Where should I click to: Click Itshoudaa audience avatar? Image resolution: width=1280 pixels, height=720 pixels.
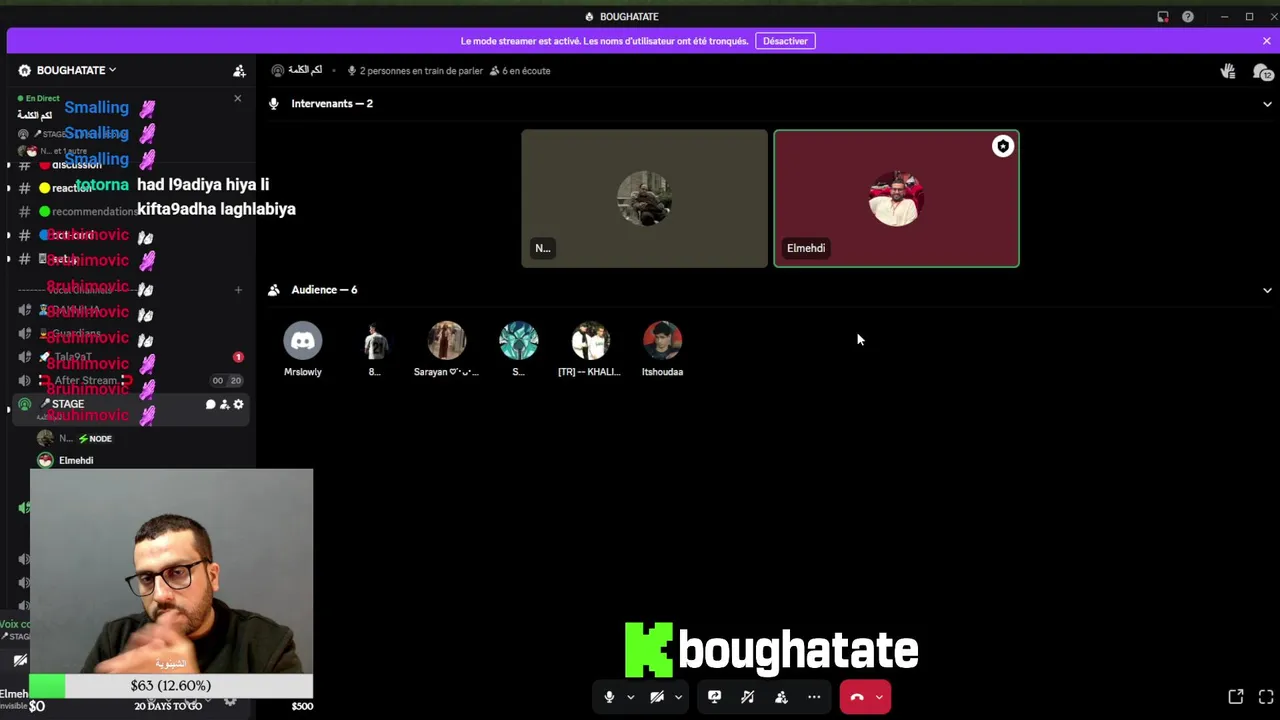point(662,341)
